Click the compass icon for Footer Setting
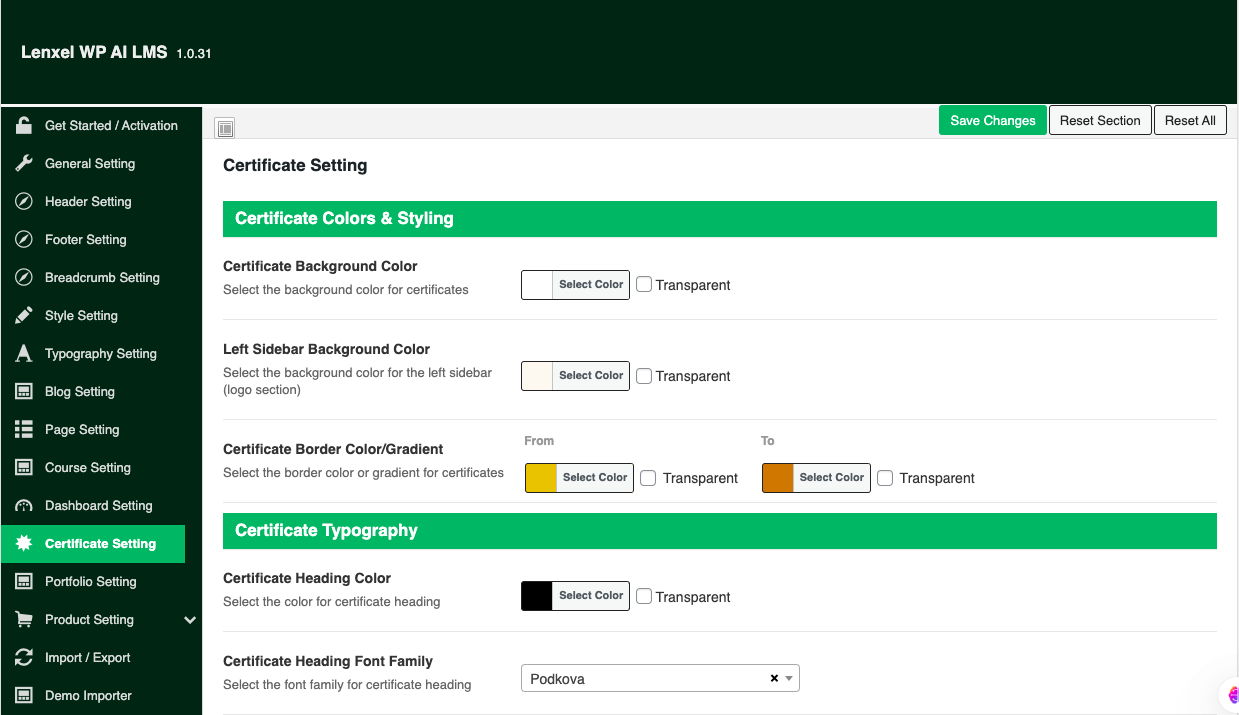This screenshot has width=1239, height=715. (24, 239)
